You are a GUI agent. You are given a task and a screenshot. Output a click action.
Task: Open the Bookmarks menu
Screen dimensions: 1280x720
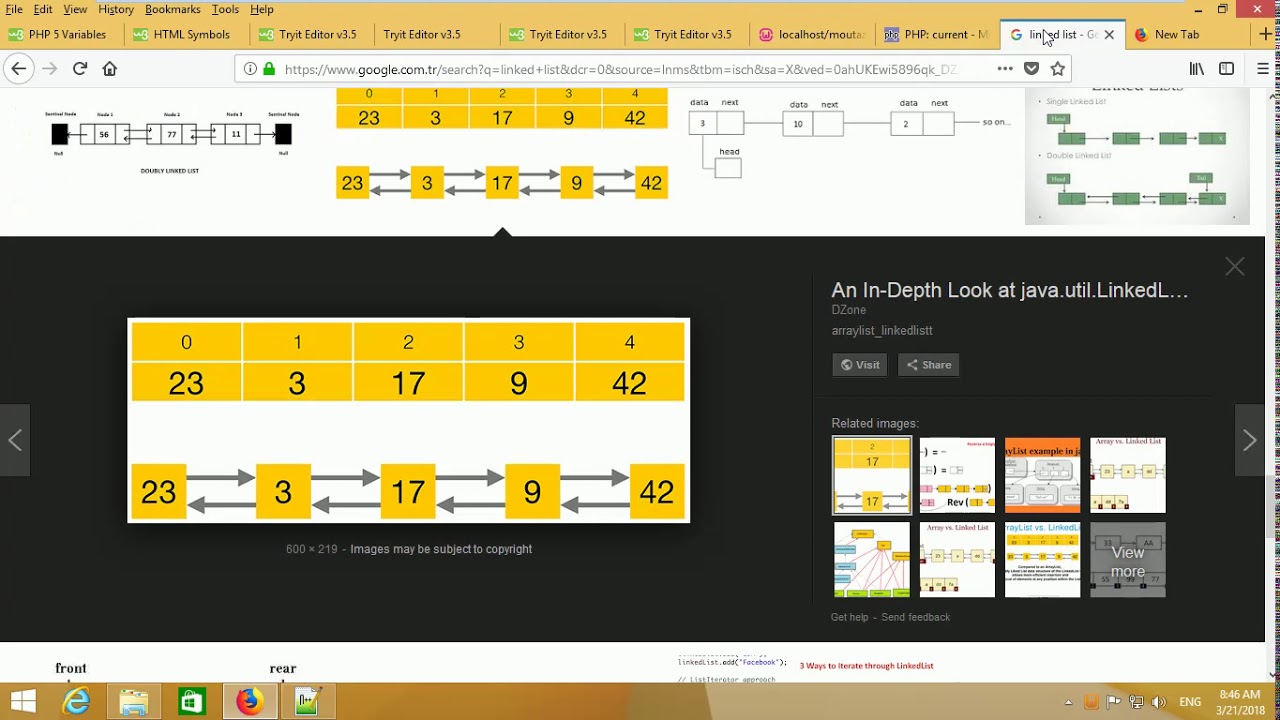point(172,9)
